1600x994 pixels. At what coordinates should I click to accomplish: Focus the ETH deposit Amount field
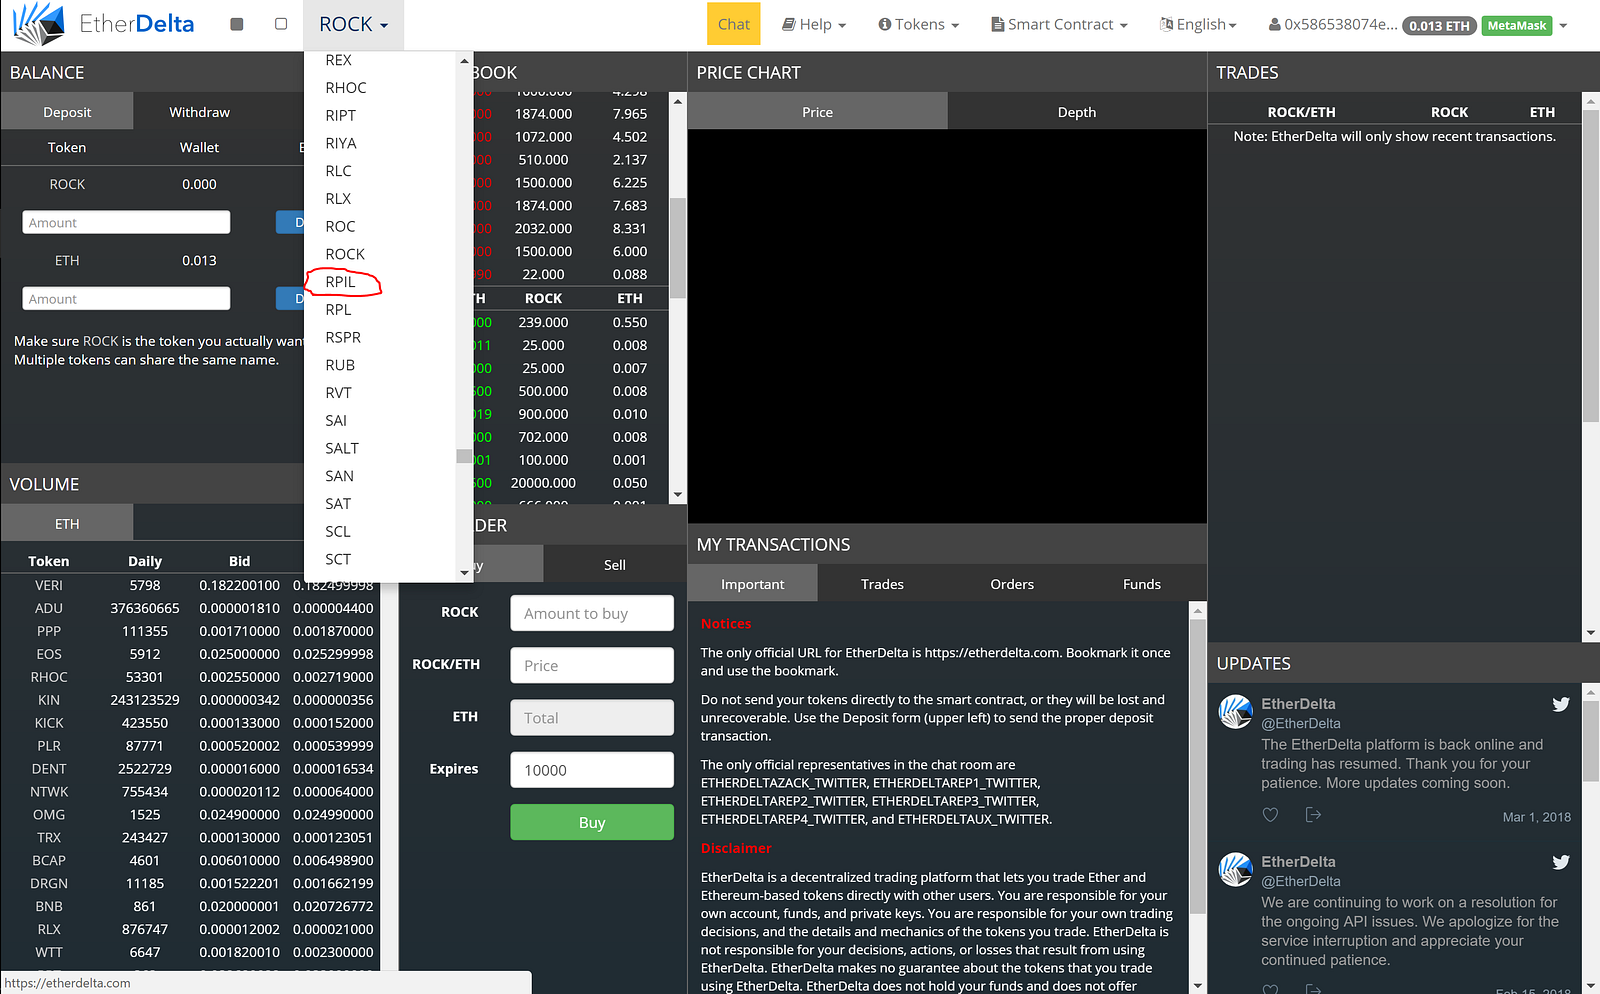tap(126, 299)
